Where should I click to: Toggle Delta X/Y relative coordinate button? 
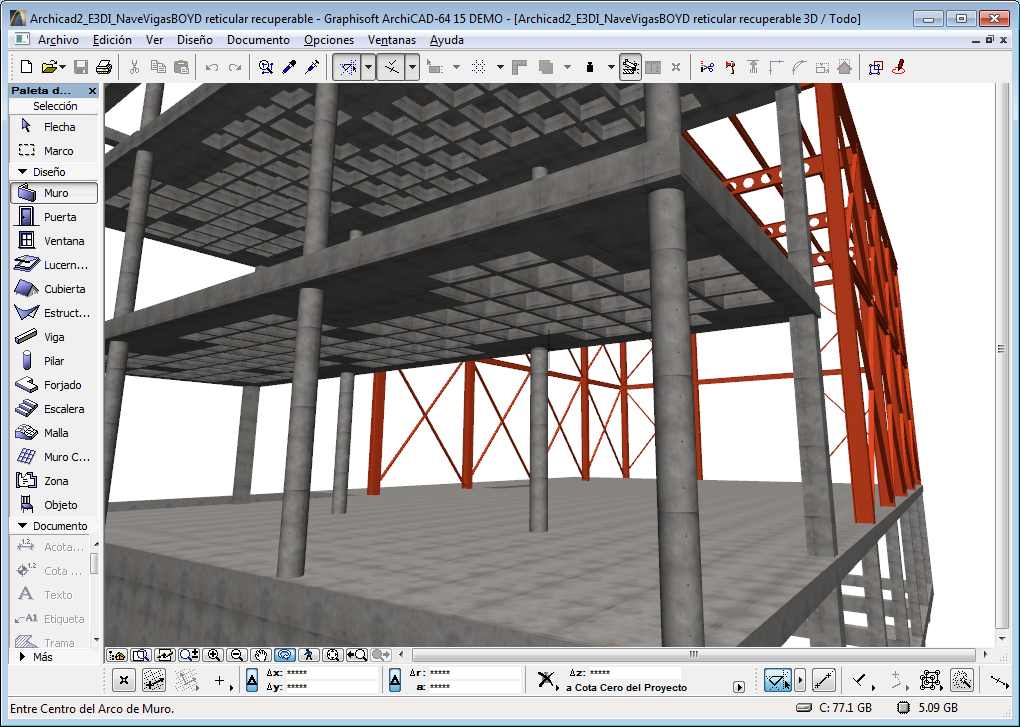coord(252,680)
